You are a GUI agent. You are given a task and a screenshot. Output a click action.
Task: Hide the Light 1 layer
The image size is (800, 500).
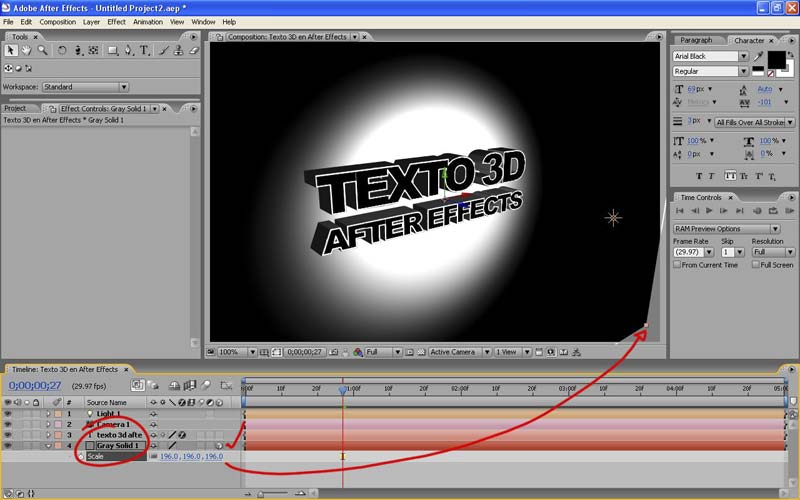click(8, 414)
